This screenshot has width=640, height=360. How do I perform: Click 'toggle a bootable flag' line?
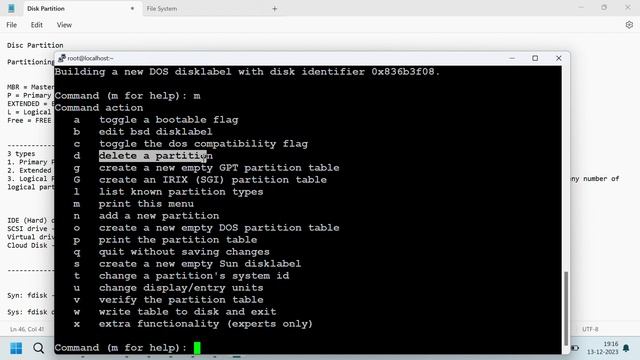169,120
